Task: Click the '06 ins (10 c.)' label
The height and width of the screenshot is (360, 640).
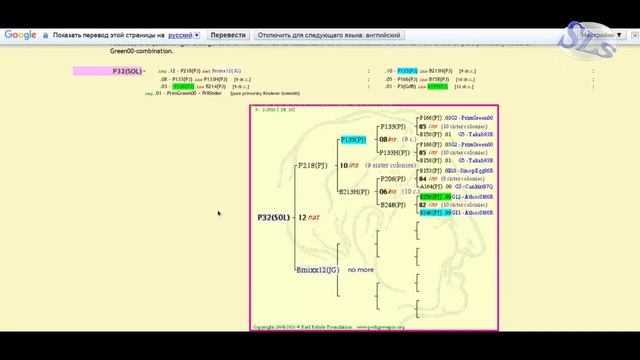Action: [x=399, y=191]
